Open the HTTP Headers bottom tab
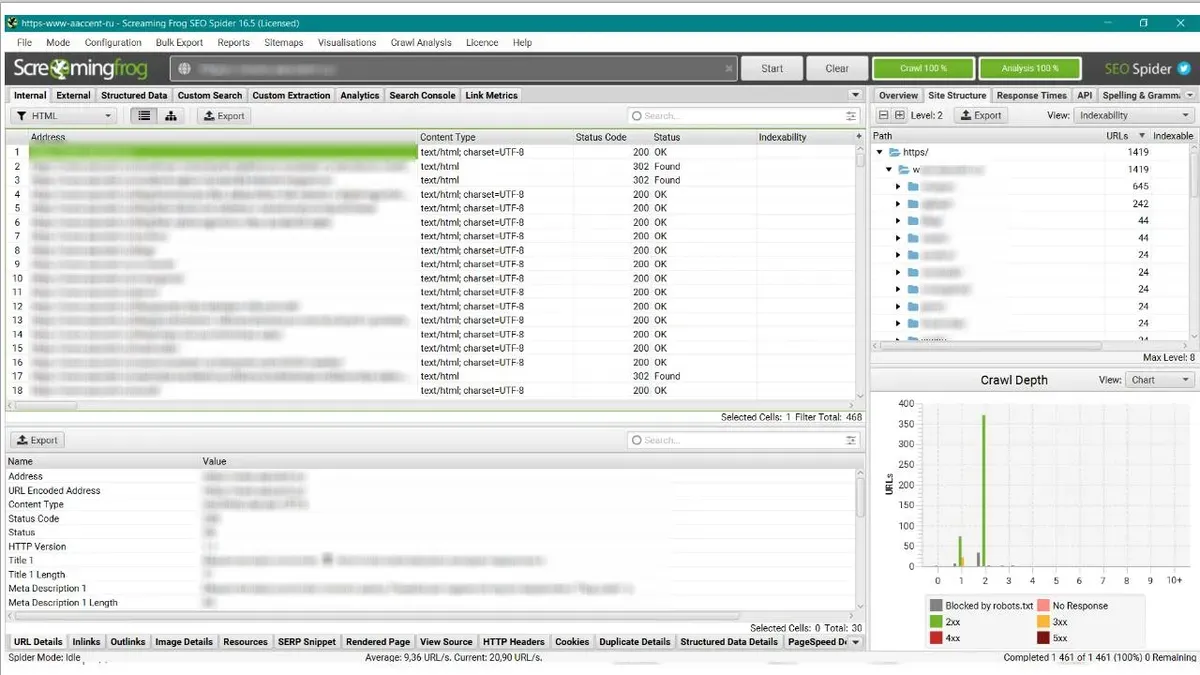The image size is (1200, 675). tap(513, 642)
